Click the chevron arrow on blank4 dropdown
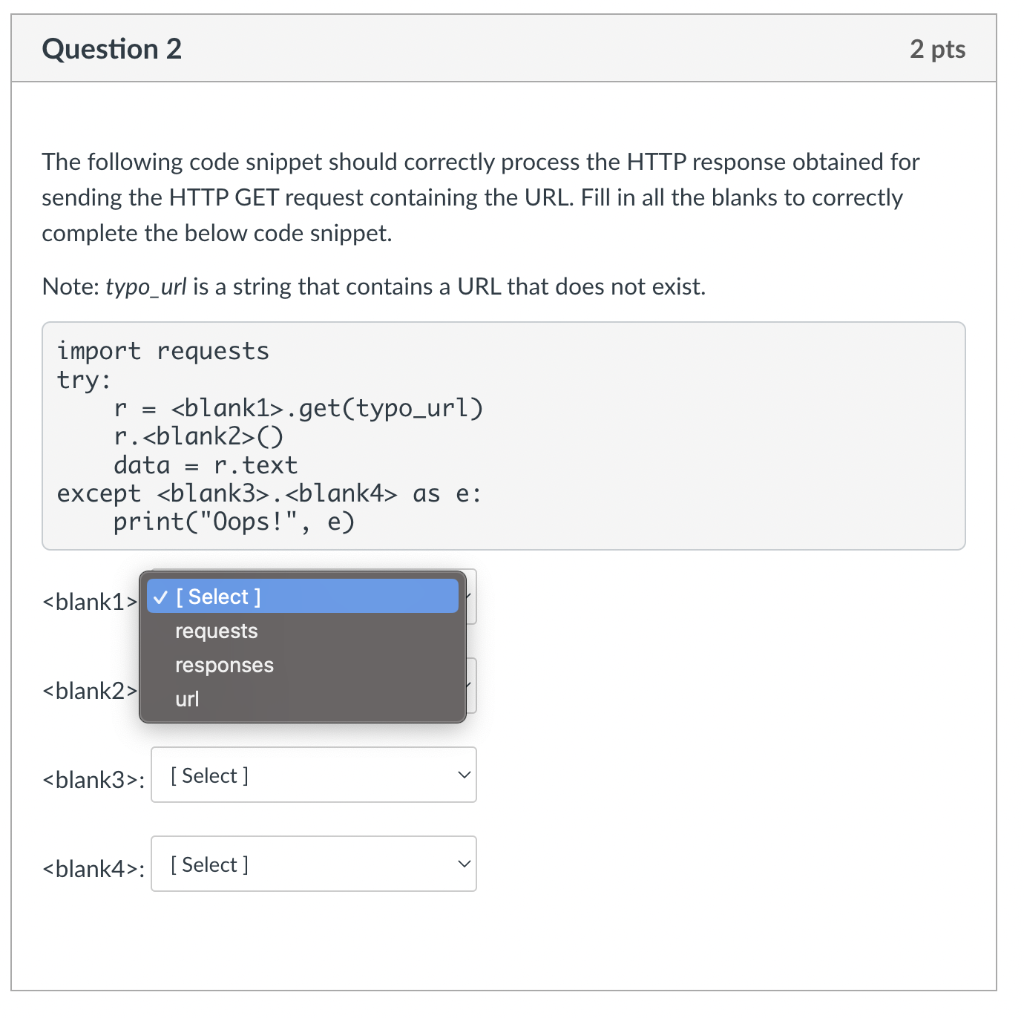Viewport: 1024px width, 1018px height. click(462, 864)
